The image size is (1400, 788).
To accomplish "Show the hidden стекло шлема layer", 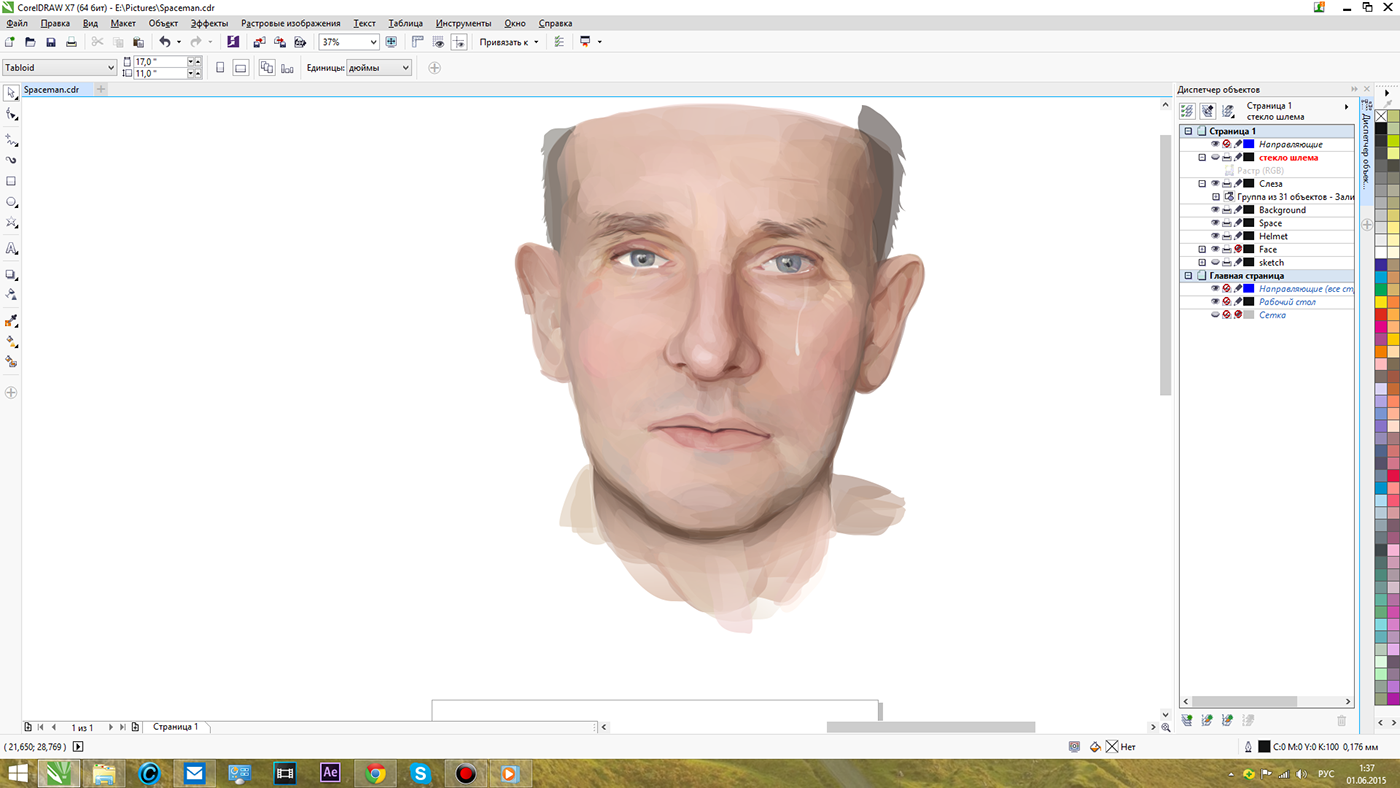I will pyautogui.click(x=1215, y=157).
